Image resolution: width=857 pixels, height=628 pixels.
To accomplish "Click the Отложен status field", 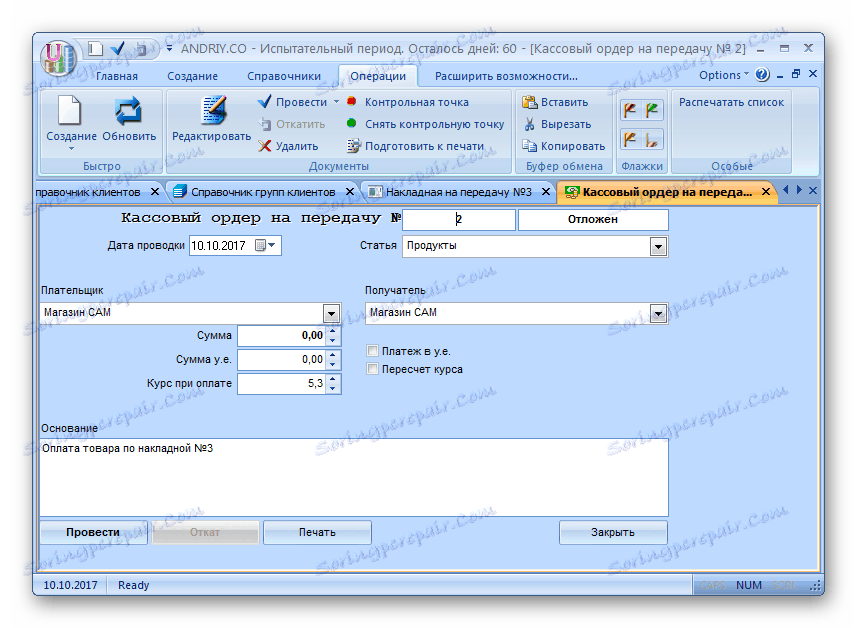I will coord(593,219).
